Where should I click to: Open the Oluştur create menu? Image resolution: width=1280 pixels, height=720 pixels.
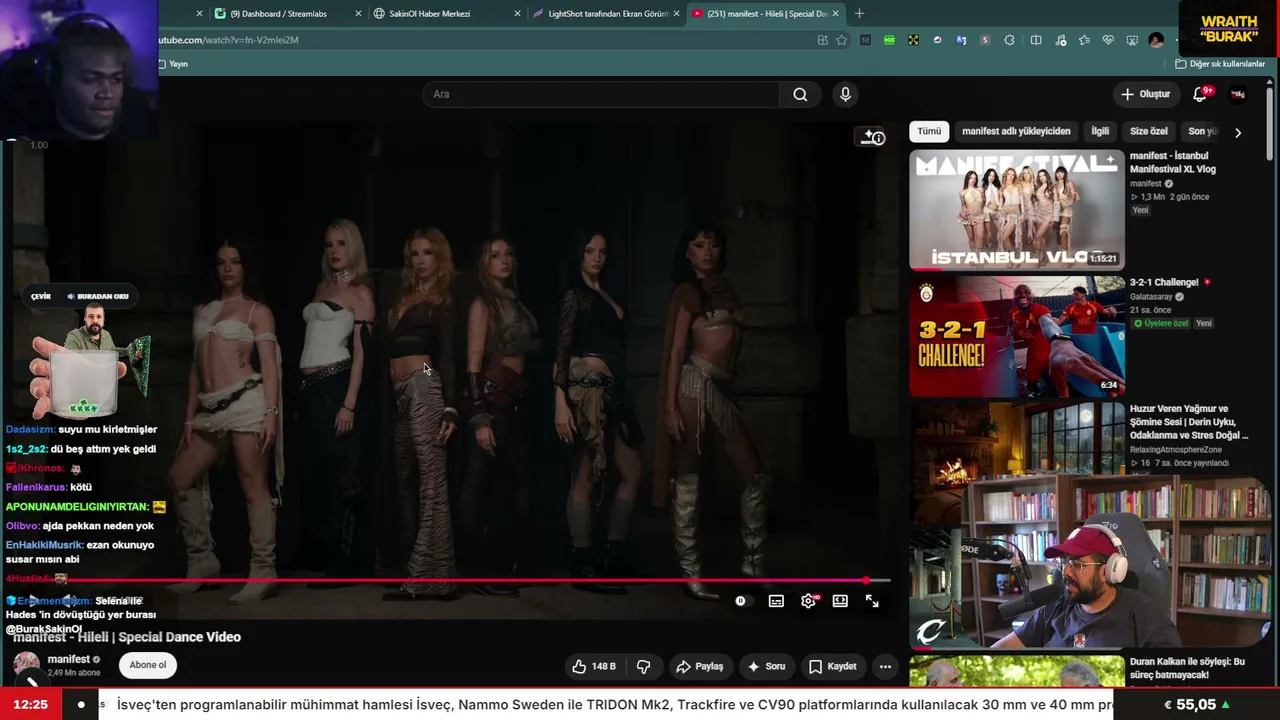click(x=1145, y=94)
